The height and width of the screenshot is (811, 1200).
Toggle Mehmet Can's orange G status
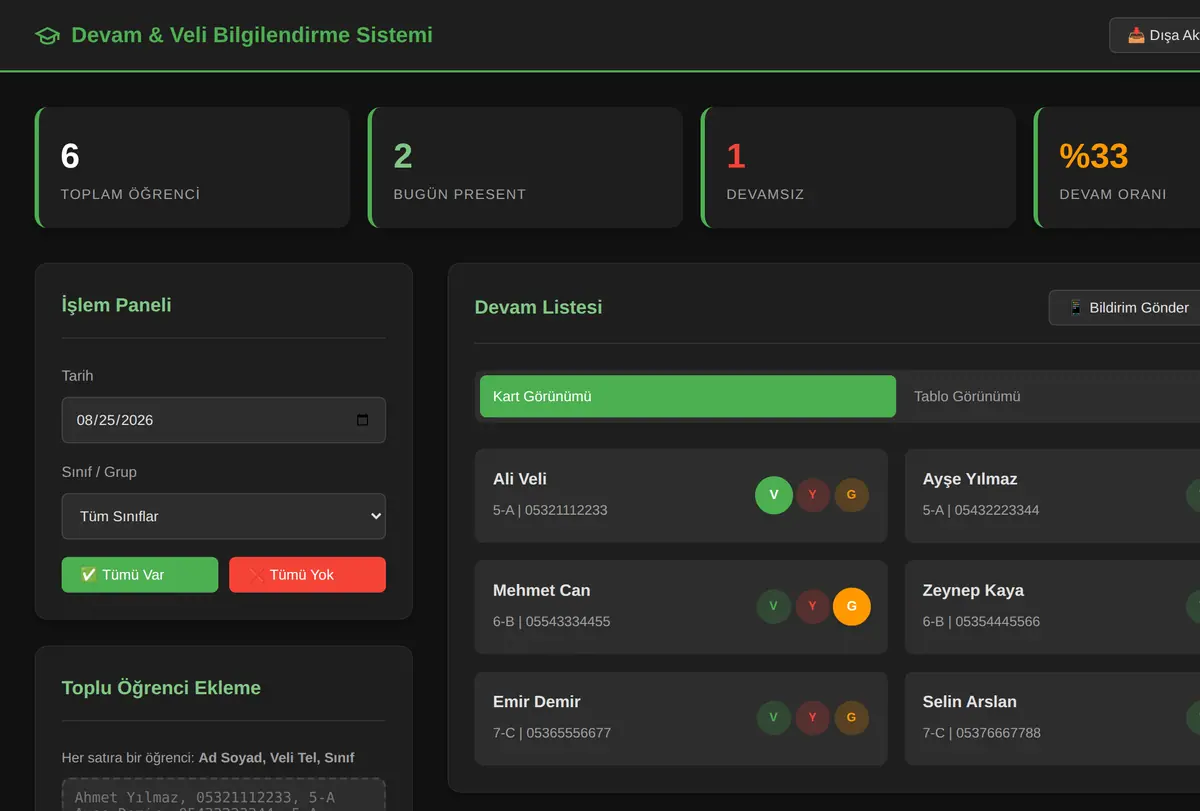click(x=852, y=606)
